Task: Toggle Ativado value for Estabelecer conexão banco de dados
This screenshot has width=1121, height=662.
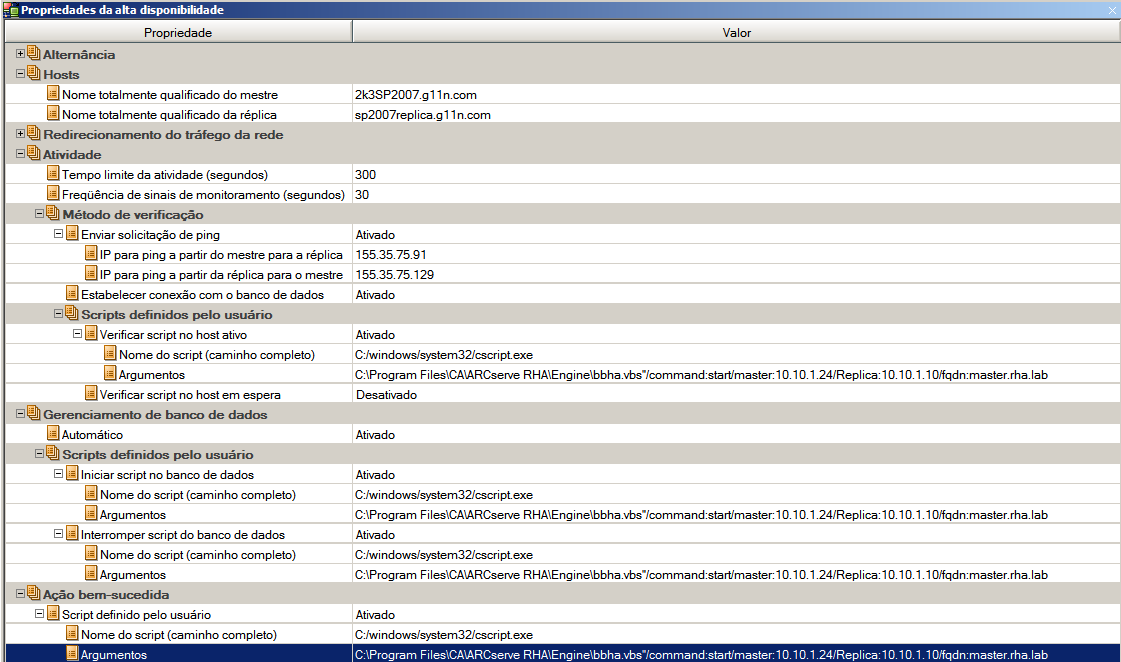Action: coord(375,295)
